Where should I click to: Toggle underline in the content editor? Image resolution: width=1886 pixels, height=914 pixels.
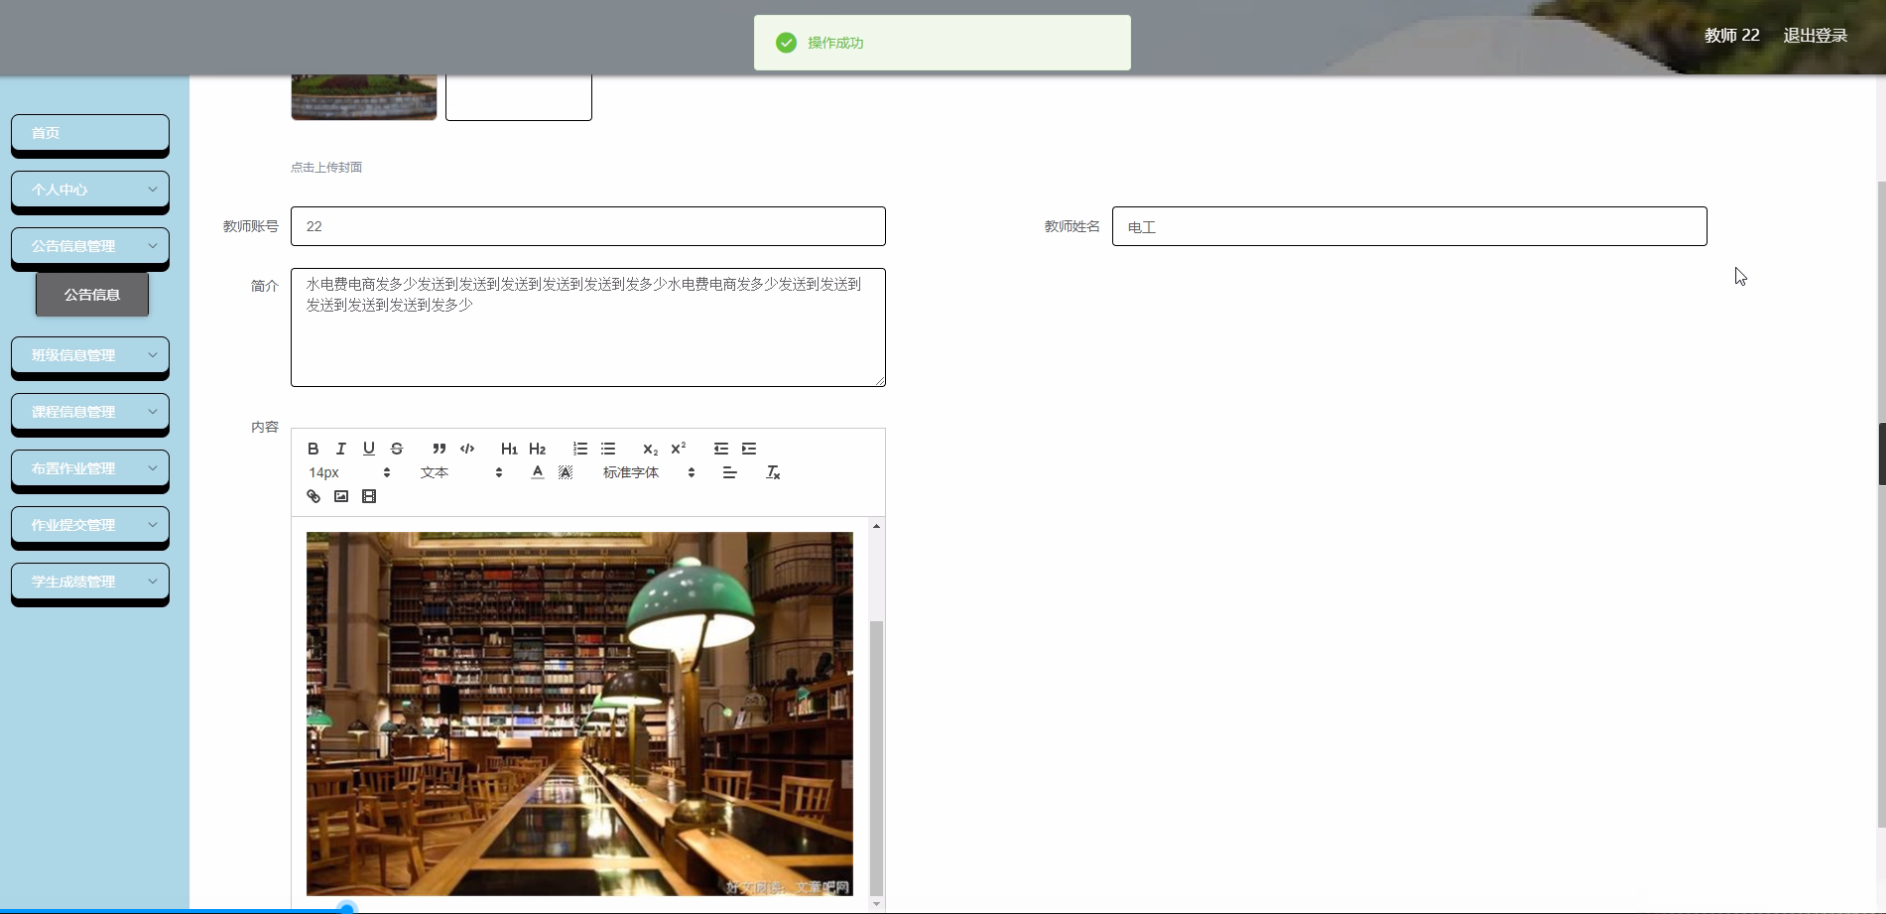[x=369, y=448]
